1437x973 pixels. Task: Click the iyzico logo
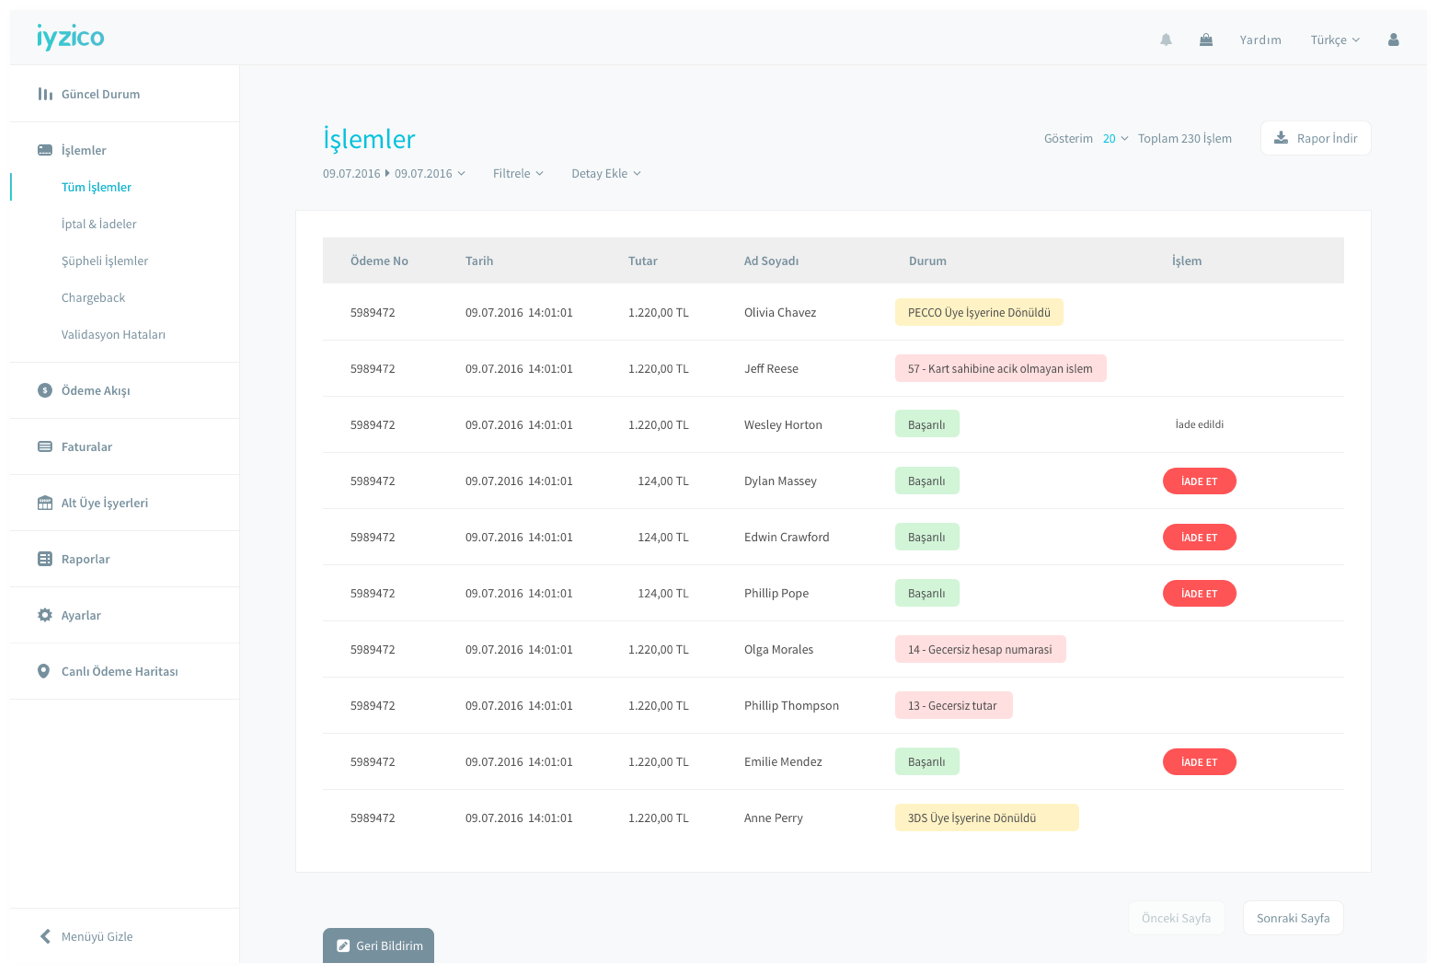click(70, 38)
